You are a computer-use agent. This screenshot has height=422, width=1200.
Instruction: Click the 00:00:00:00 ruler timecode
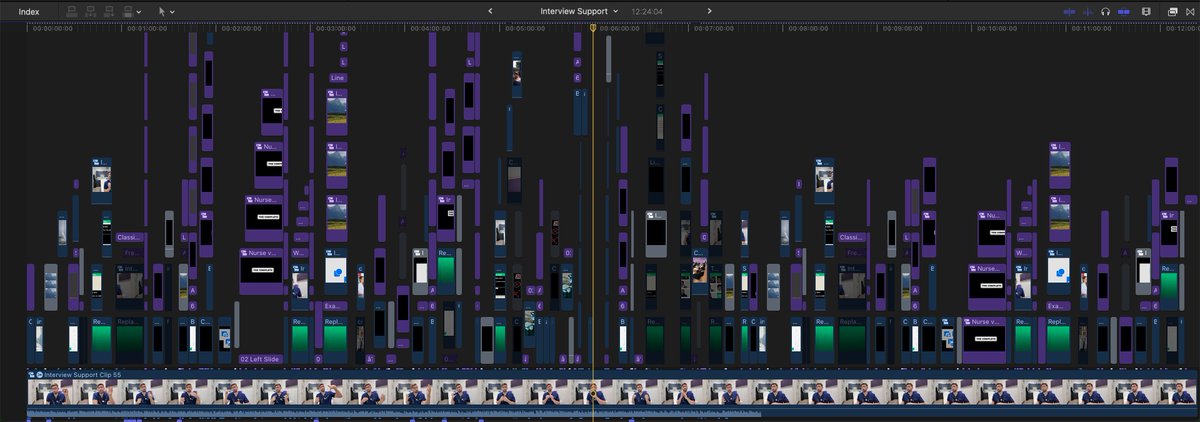point(52,29)
